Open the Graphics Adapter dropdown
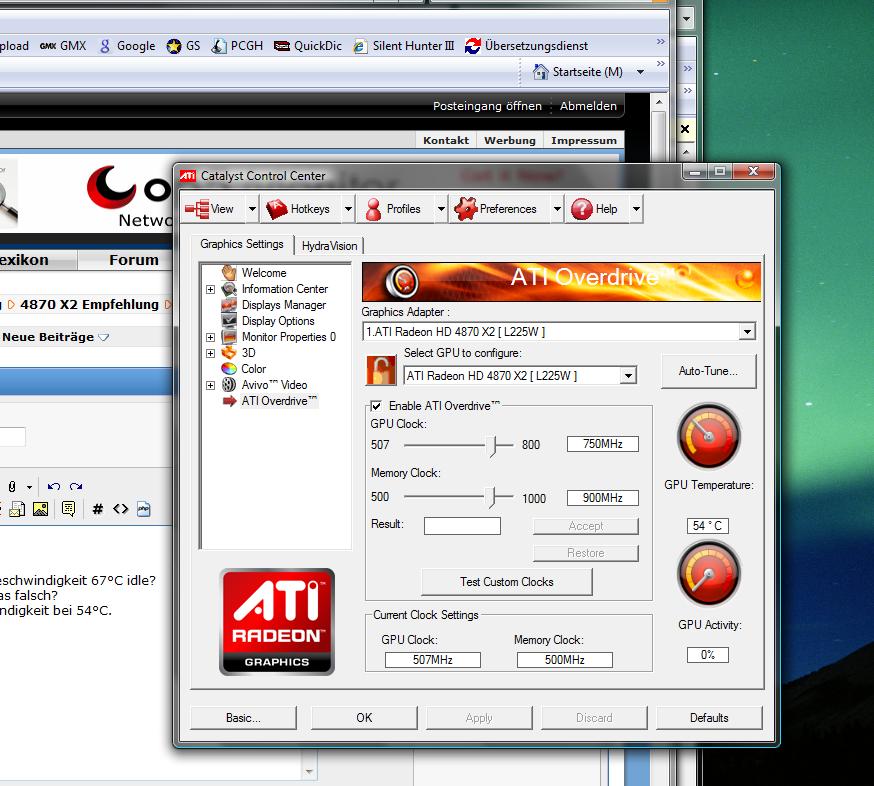Viewport: 874px width, 786px height. point(746,332)
